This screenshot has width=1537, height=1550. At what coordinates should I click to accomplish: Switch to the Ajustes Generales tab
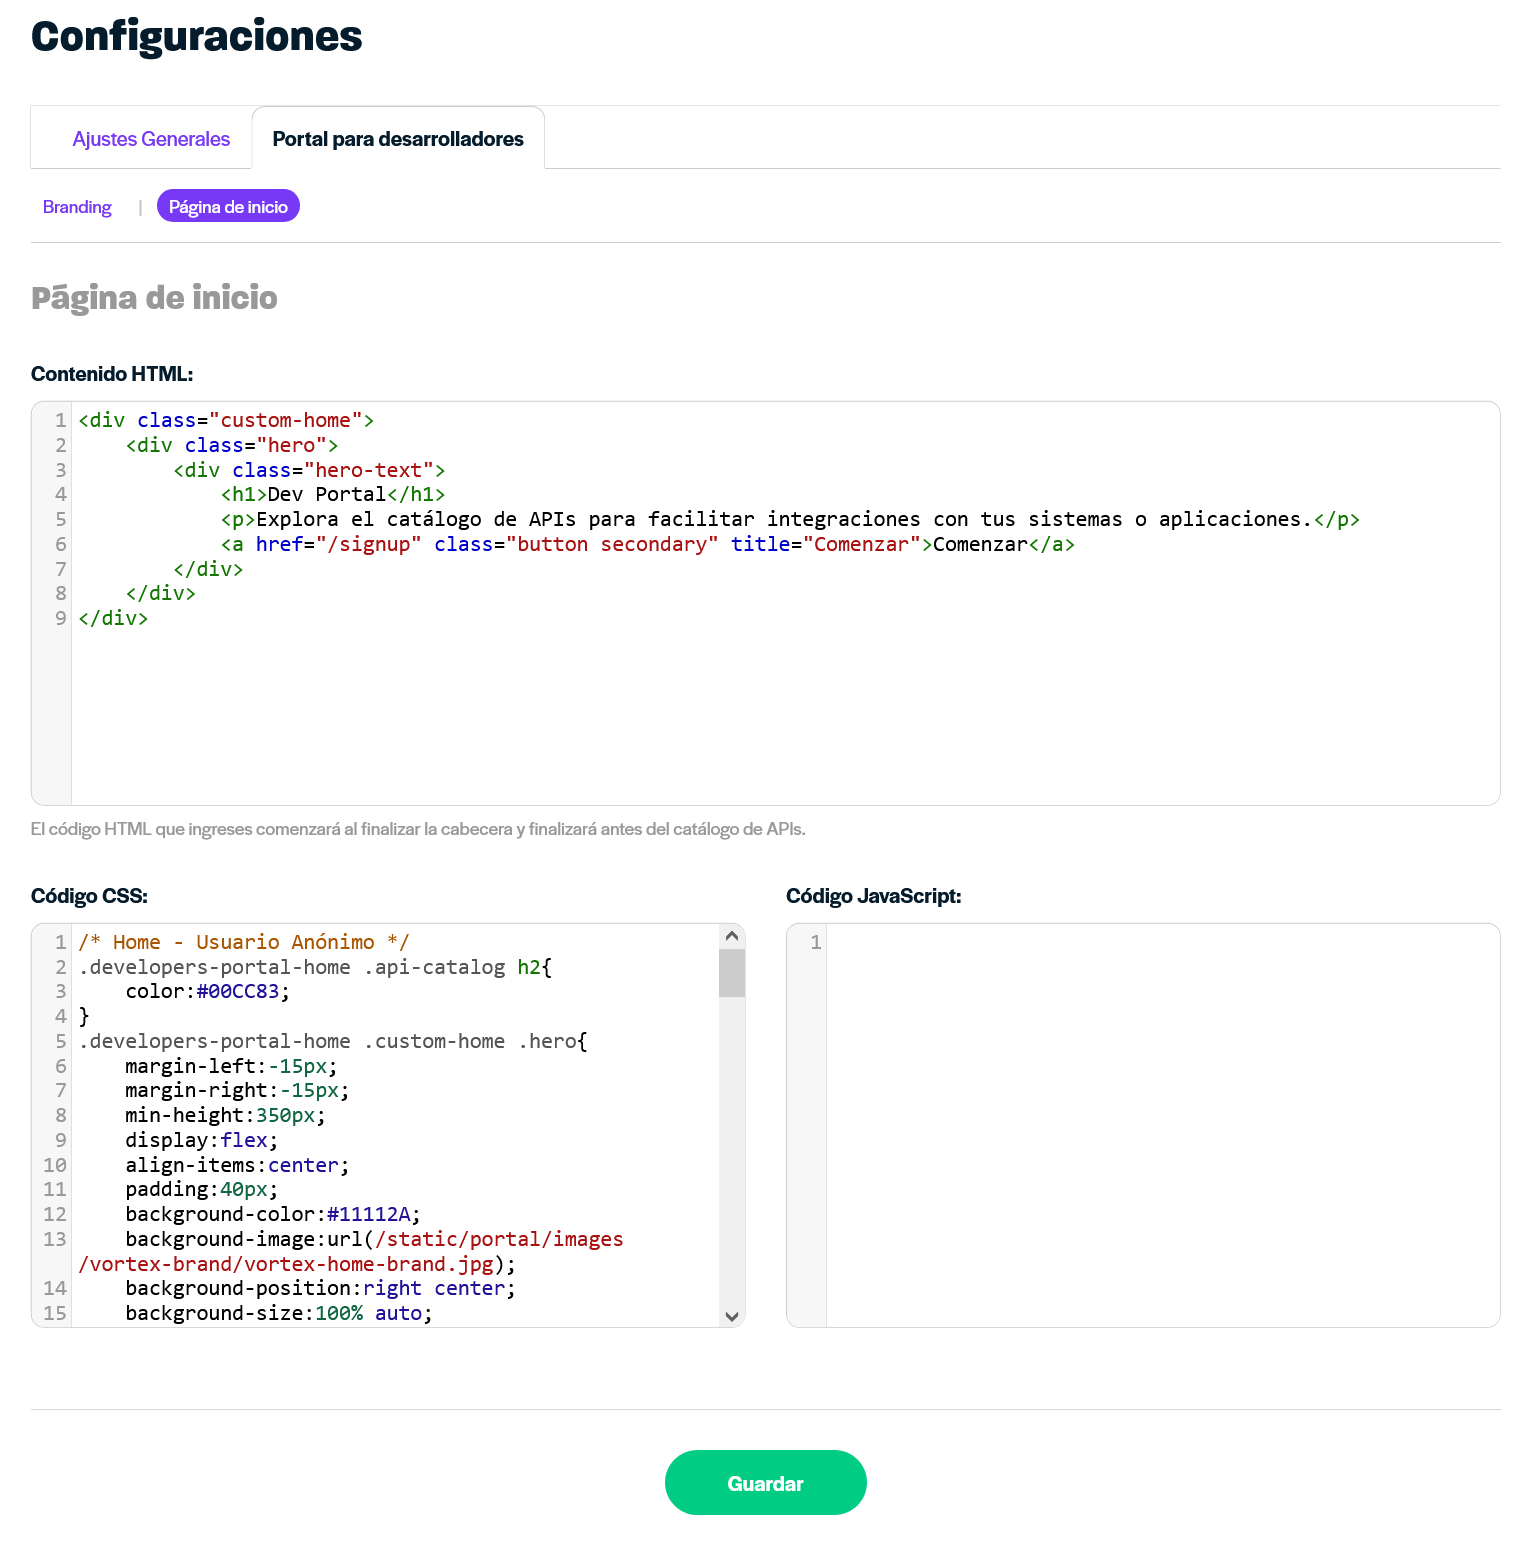coord(151,139)
